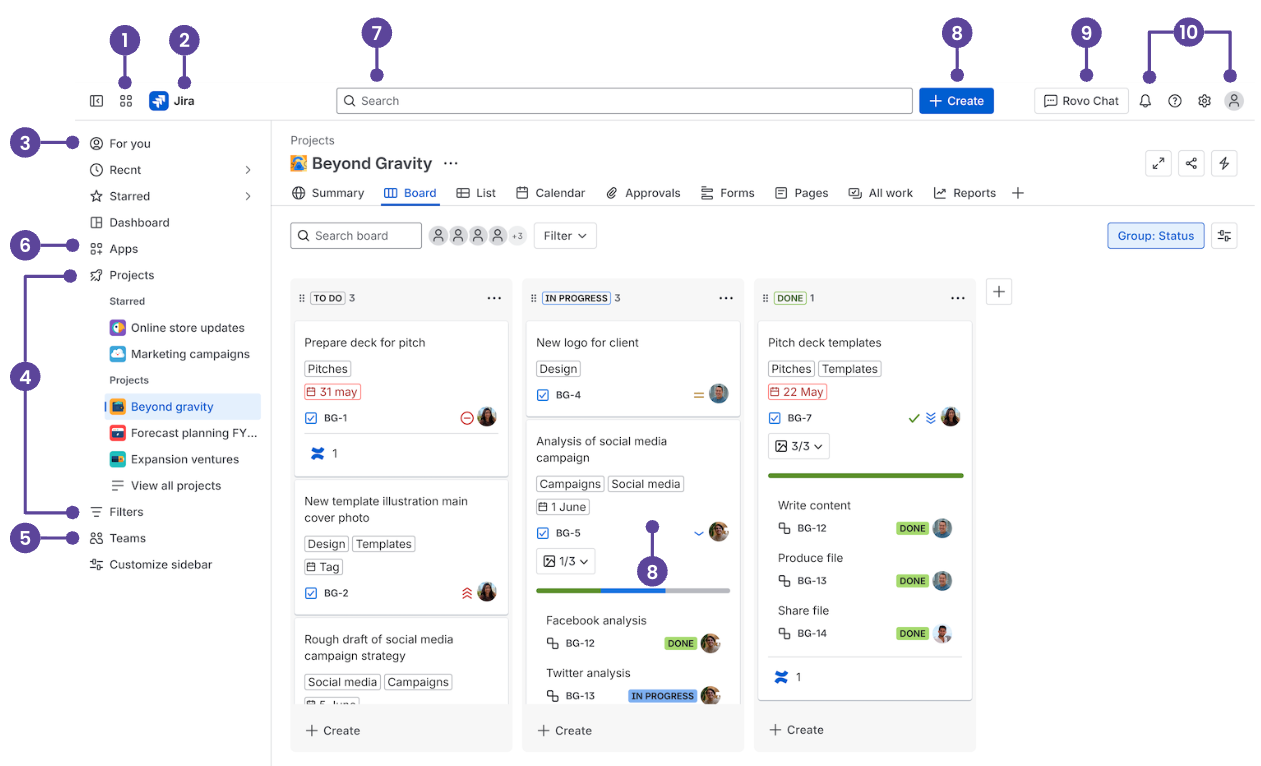Open the help question mark icon
1261x766 pixels.
tap(1175, 101)
